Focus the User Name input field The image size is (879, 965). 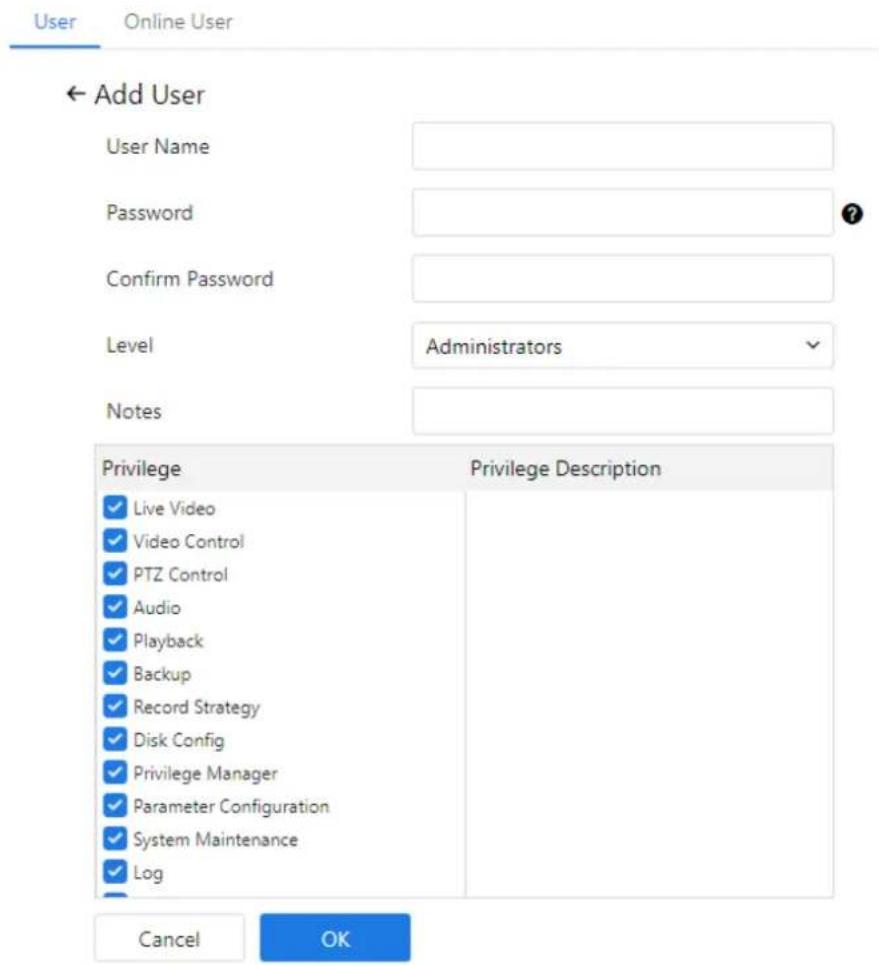(622, 146)
